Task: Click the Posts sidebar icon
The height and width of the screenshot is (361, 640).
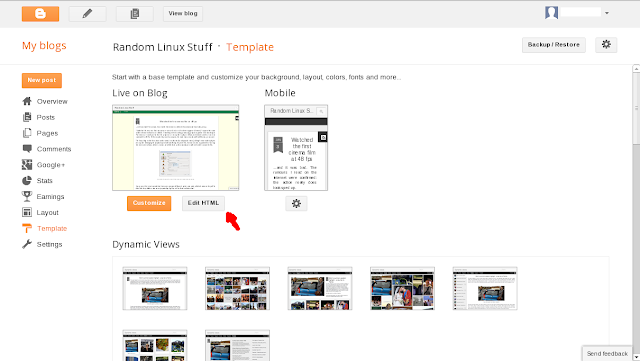Action: 27,117
